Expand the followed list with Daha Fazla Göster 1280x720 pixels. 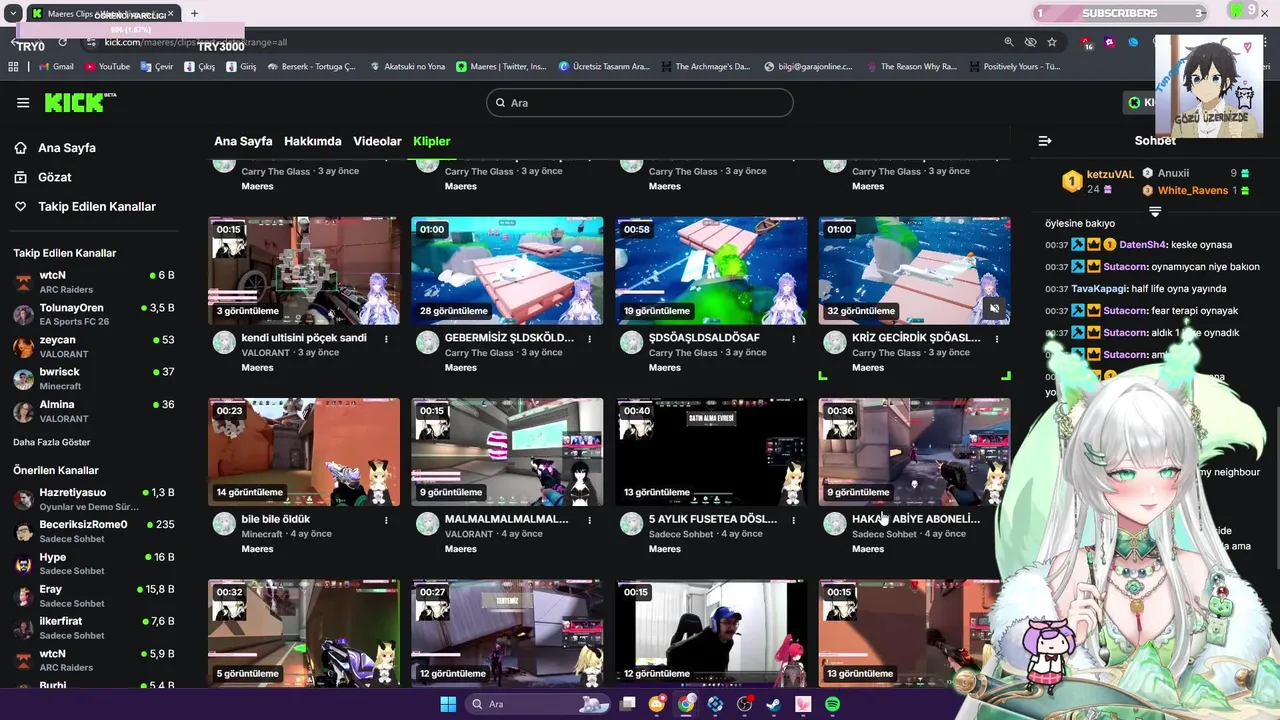click(x=51, y=442)
